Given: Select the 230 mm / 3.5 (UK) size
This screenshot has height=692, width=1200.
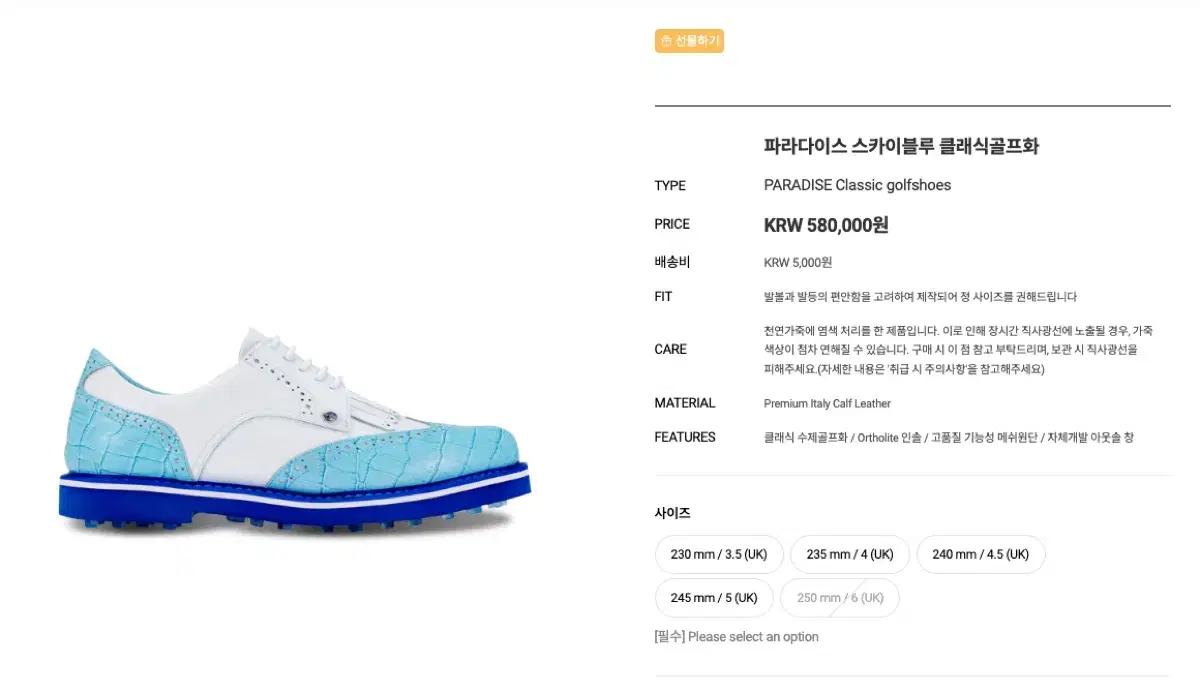Looking at the screenshot, I should [719, 554].
